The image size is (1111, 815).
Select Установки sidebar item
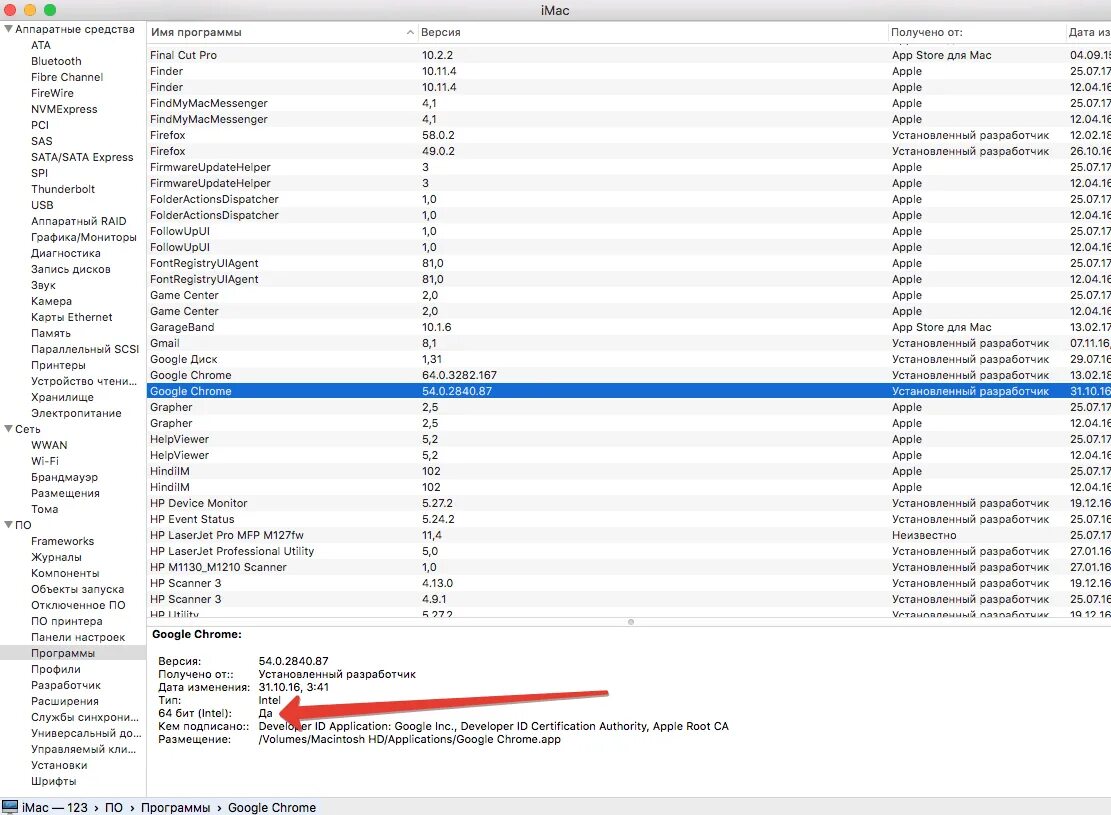click(59, 765)
